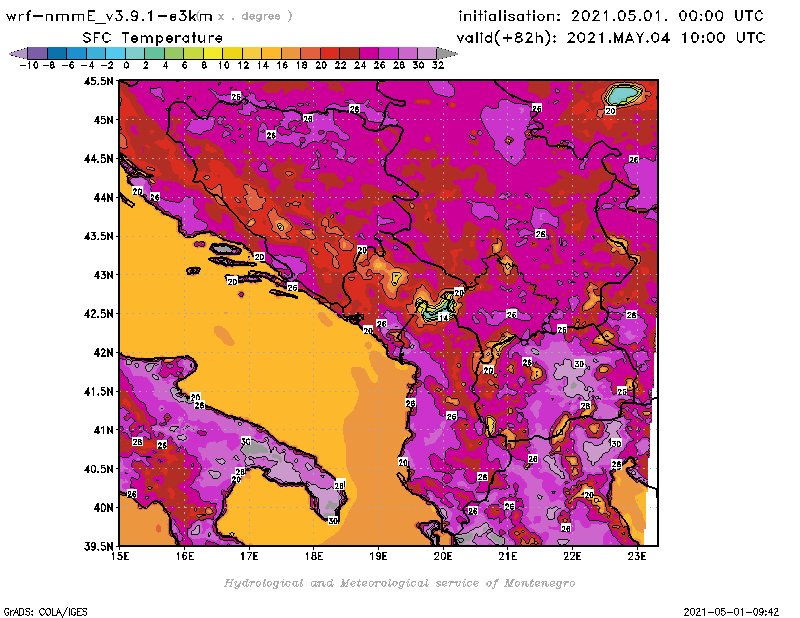Click the purple -10 to -8 legend swatch

click(38, 53)
